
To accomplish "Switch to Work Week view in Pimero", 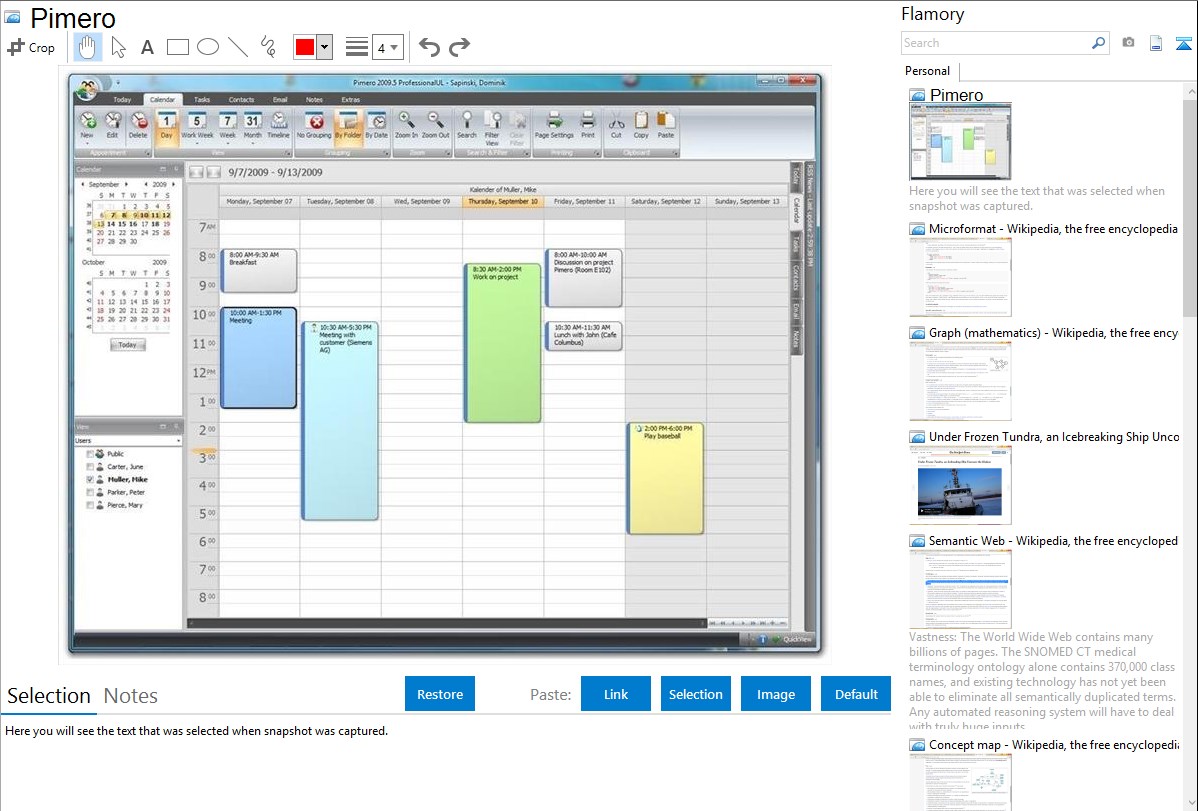I will (196, 126).
